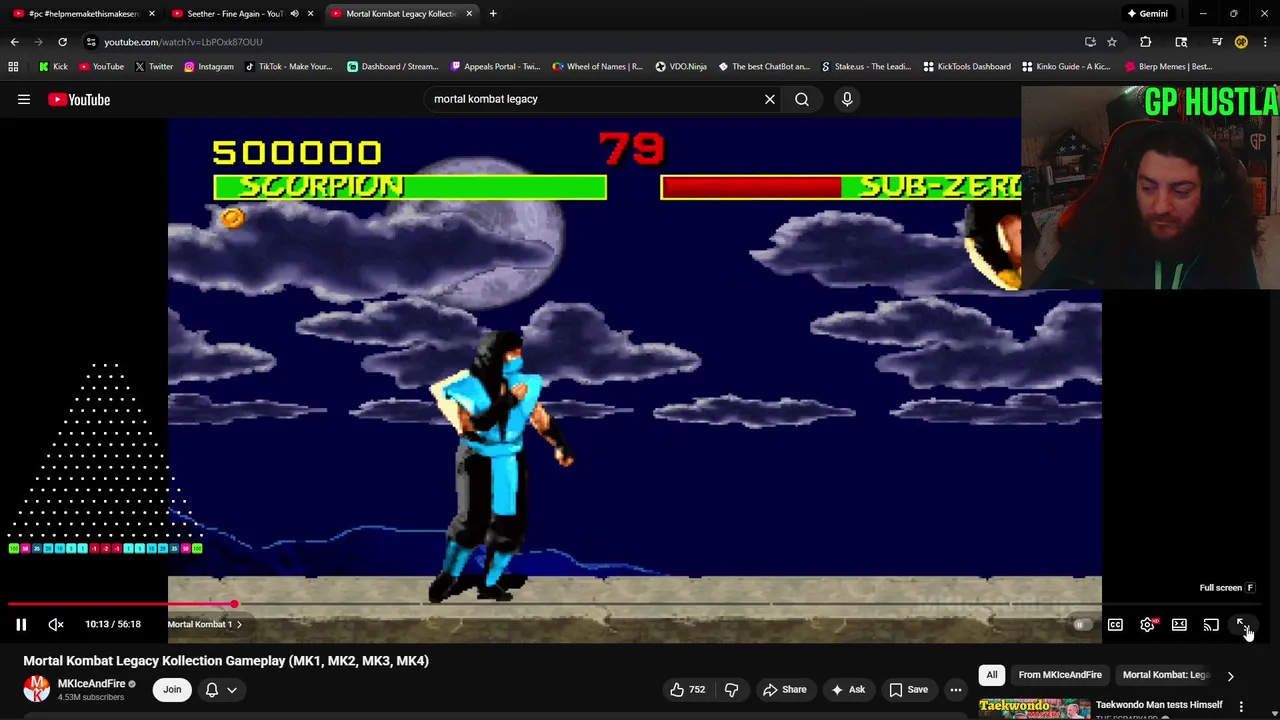The image size is (1280, 720).
Task: Open the Blerp Memes bookmark
Action: pyautogui.click(x=1168, y=67)
